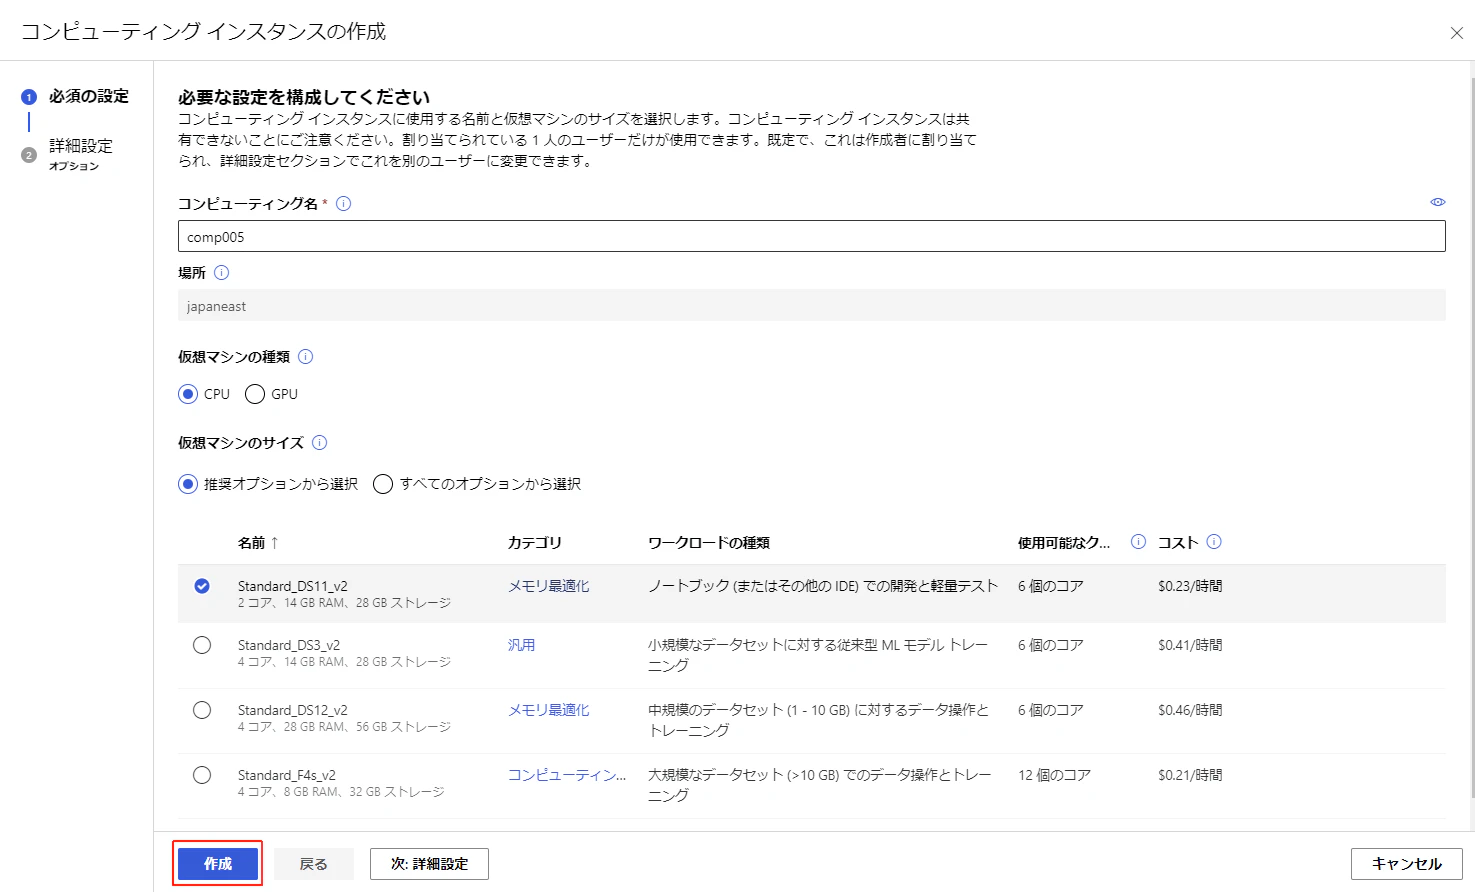Click the Standard_DS3_v2 name text
This screenshot has width=1475, height=892.
pyautogui.click(x=289, y=645)
